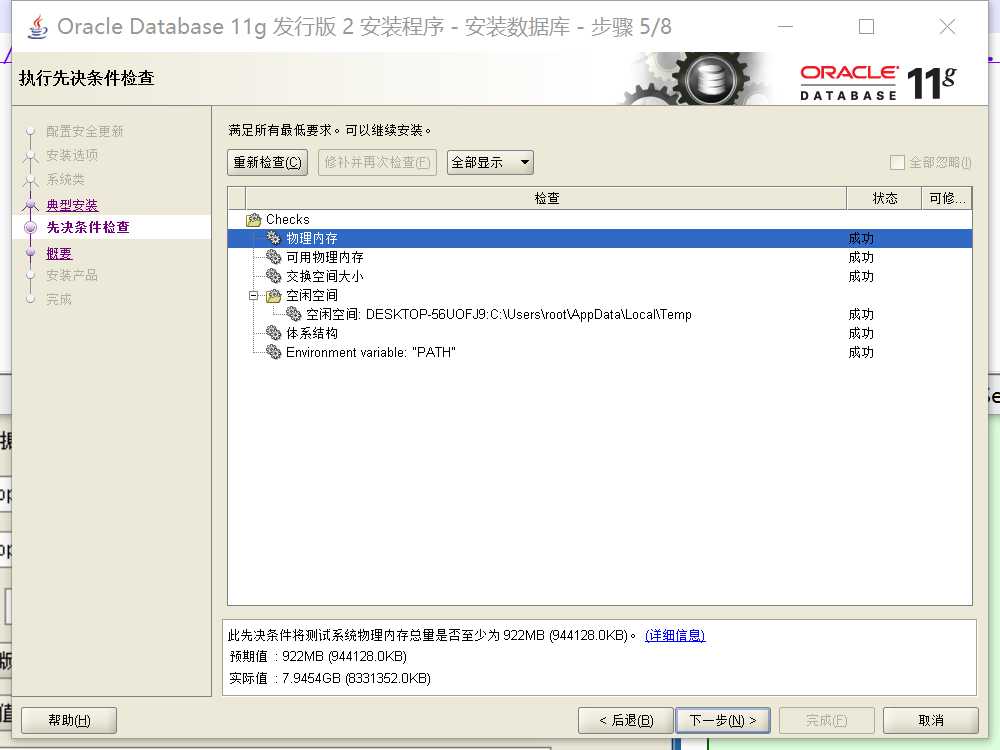Click 成功 status of 交换空间大小 row
Viewport: 1000px width, 750px height.
click(x=861, y=277)
